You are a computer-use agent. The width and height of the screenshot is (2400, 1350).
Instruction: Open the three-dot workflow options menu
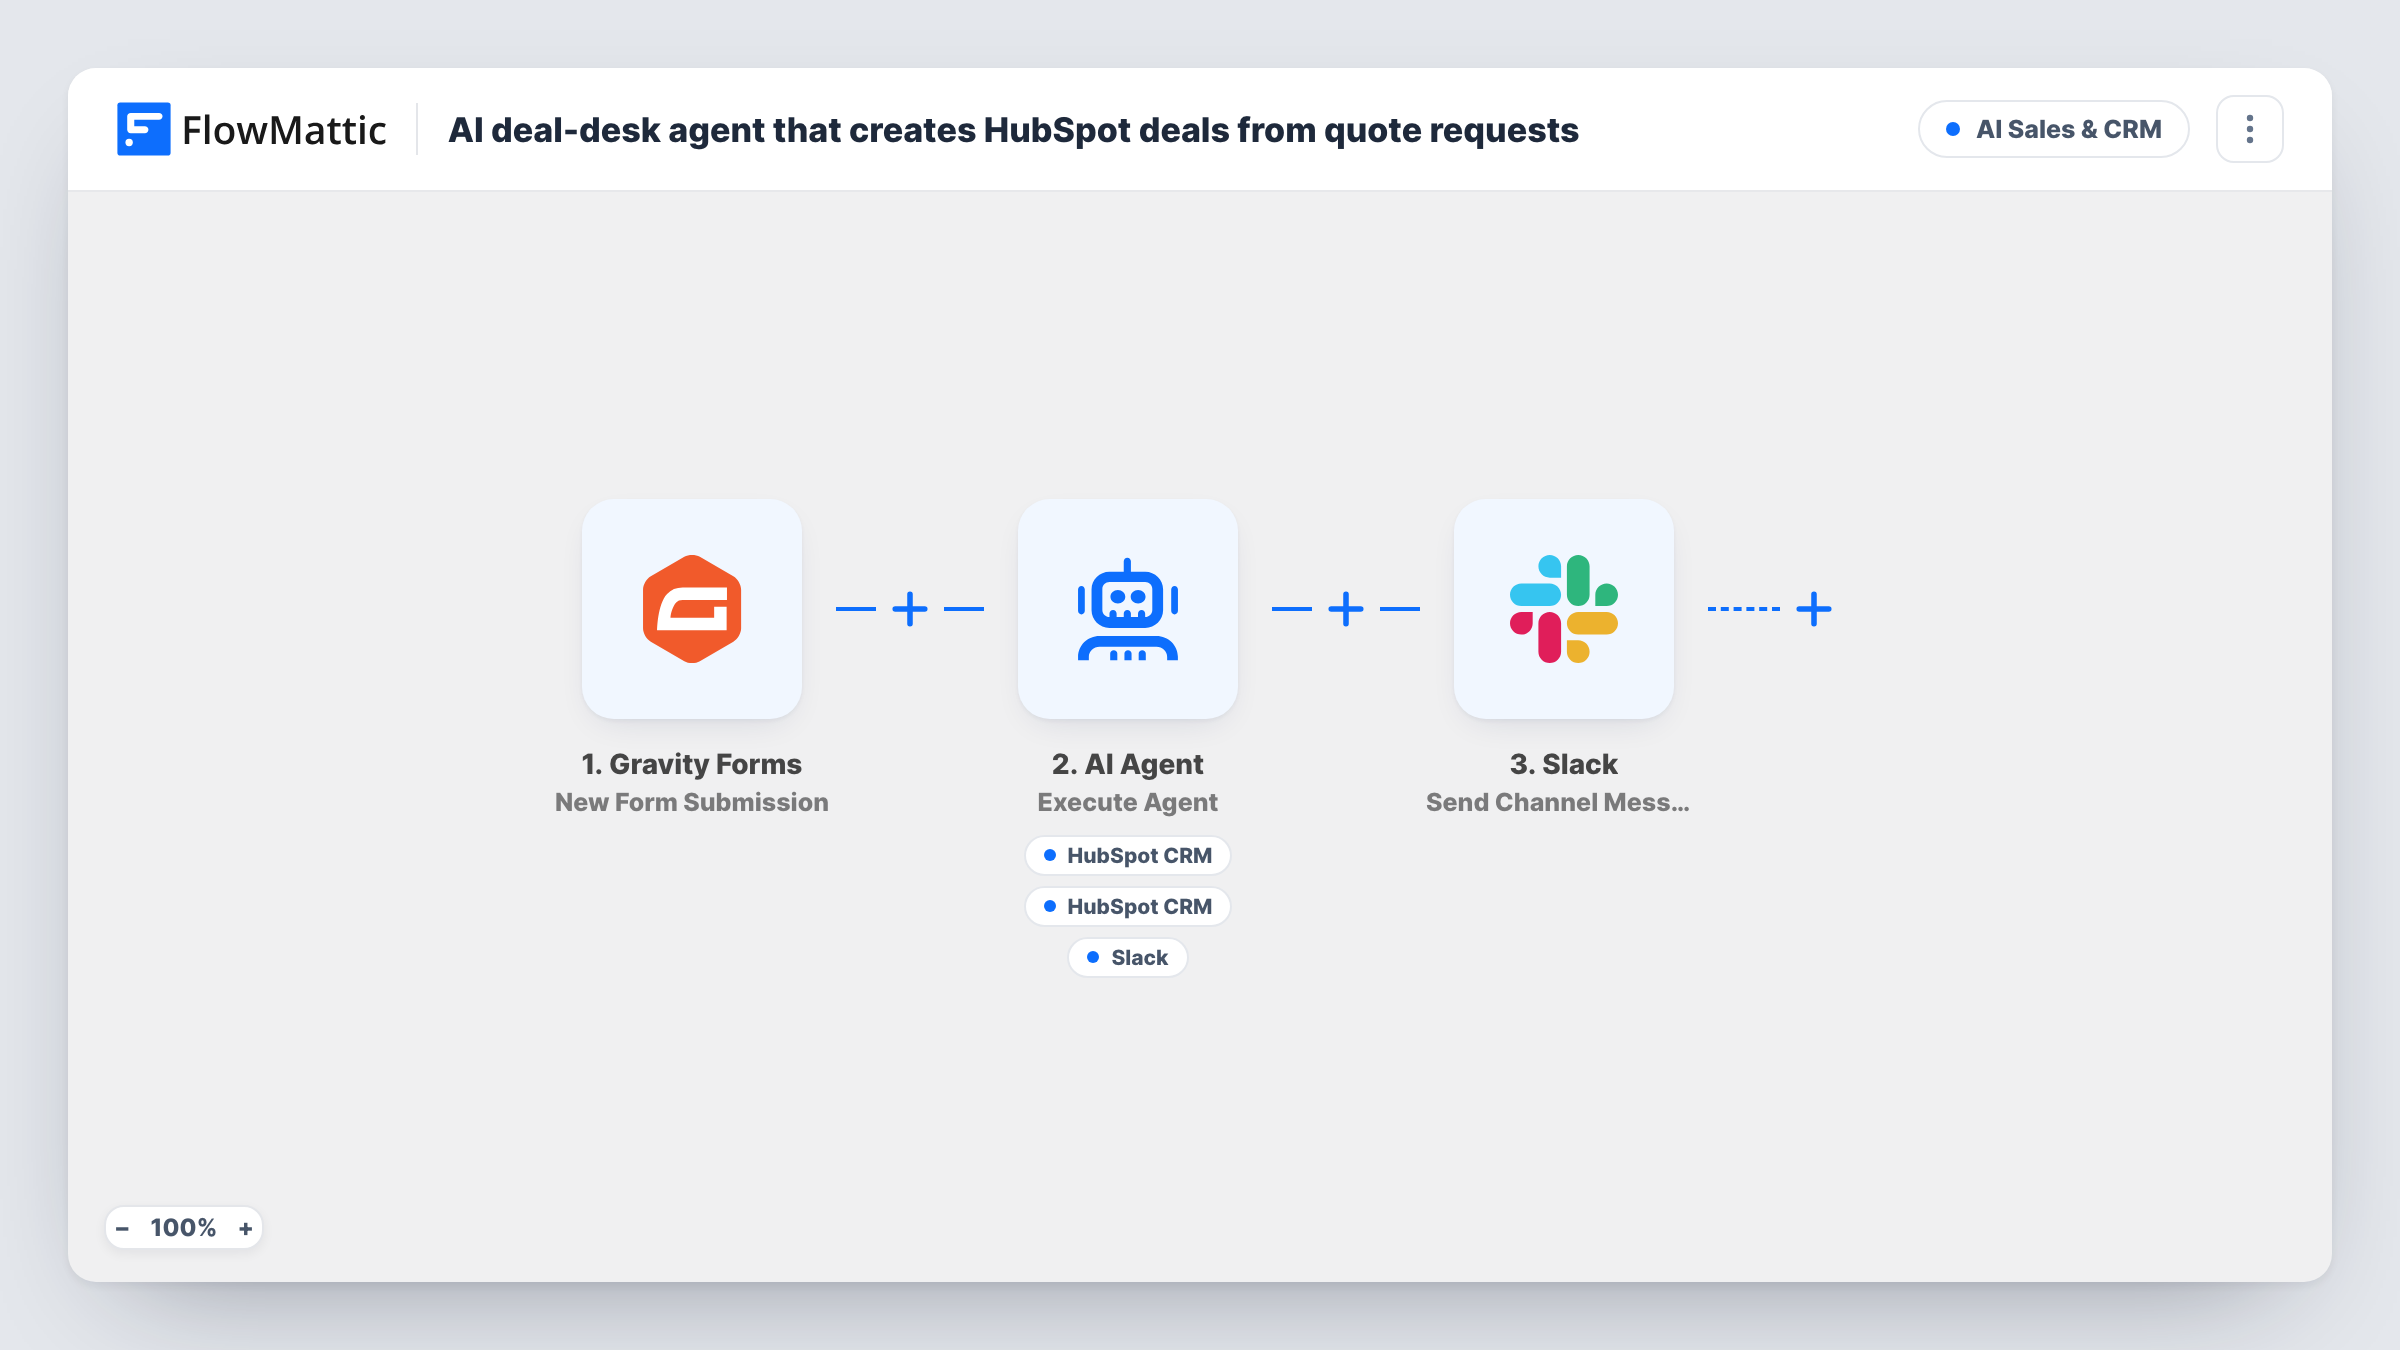2250,129
